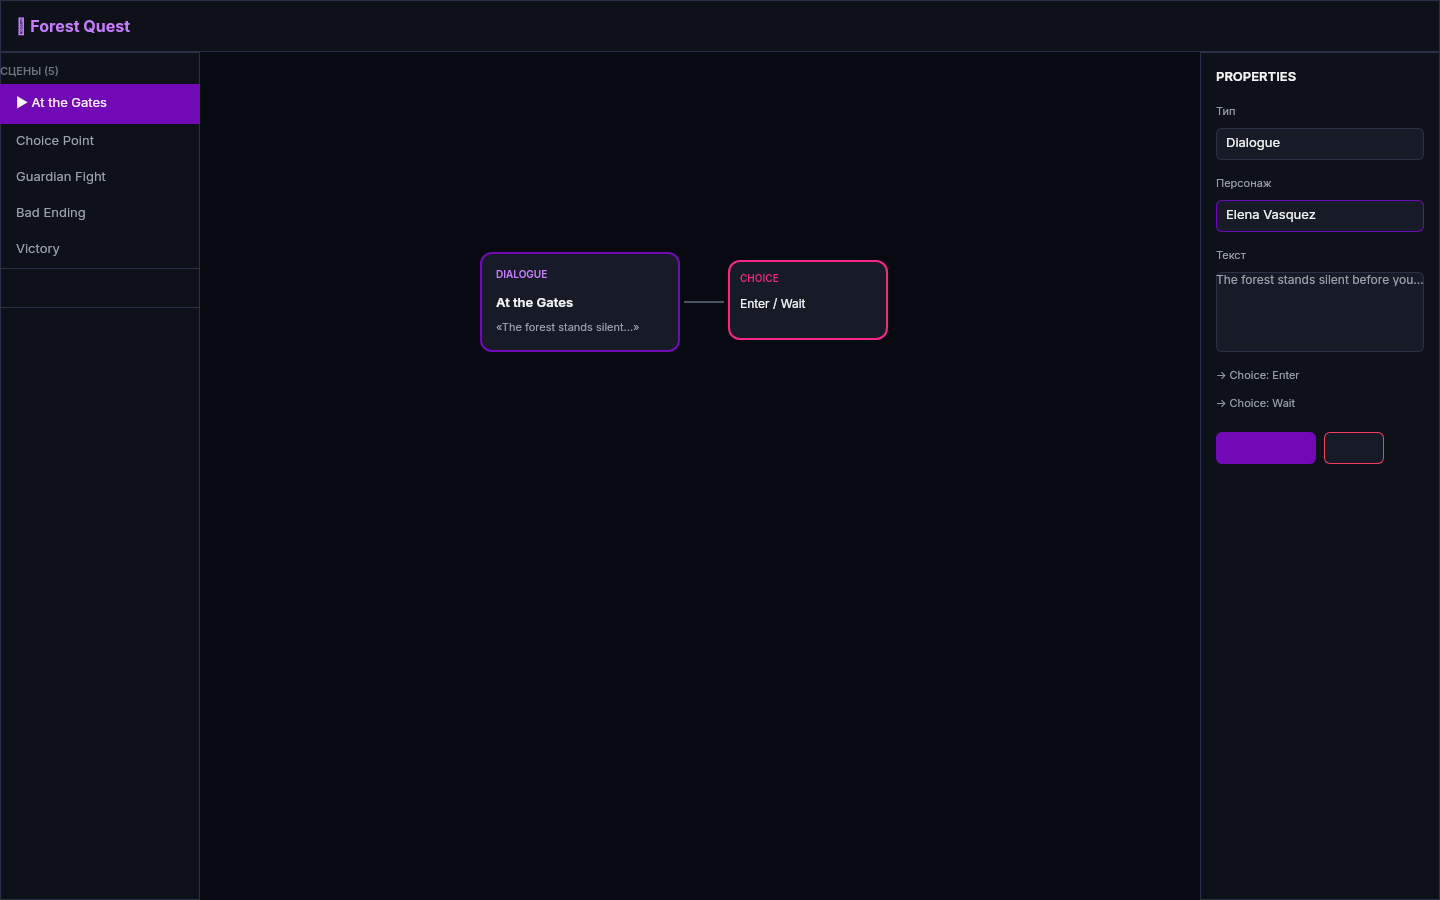Click the empty field below the scene list
Image resolution: width=1440 pixels, height=900 pixels.
tap(100, 288)
